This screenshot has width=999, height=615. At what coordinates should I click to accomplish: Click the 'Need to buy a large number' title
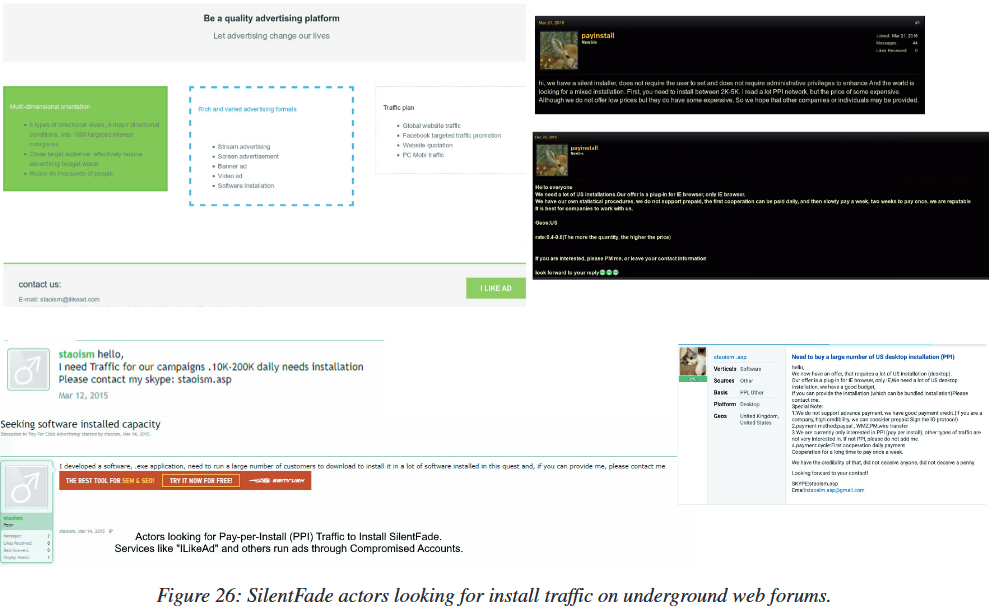pyautogui.click(x=872, y=356)
